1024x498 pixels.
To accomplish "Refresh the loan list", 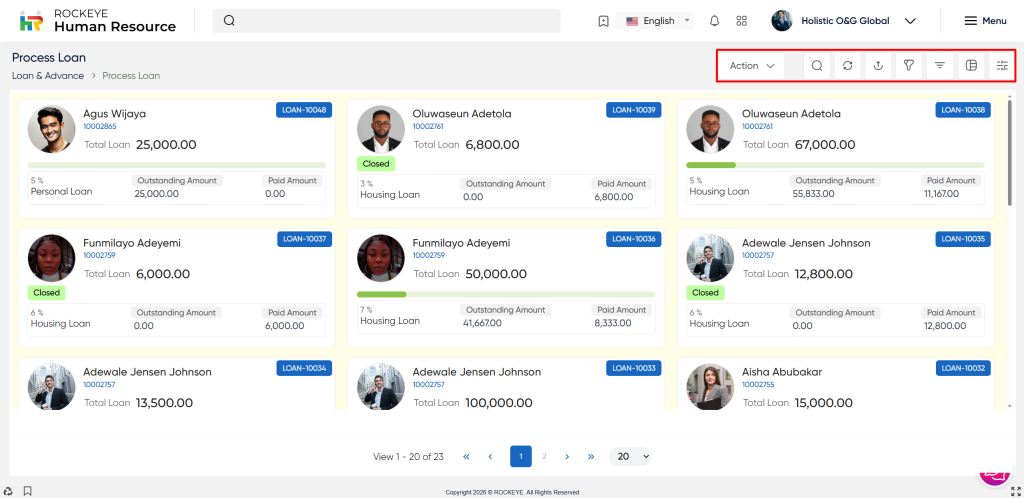I will click(x=847, y=66).
